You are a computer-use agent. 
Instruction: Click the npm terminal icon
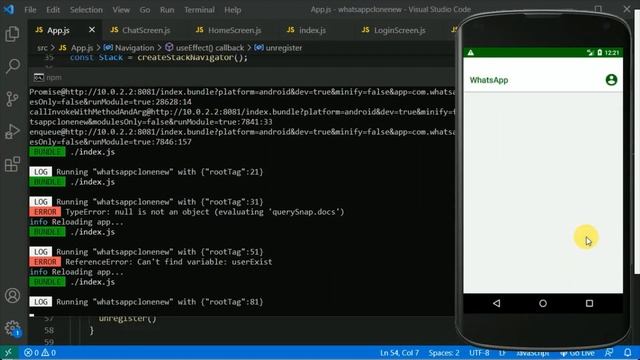(x=39, y=77)
